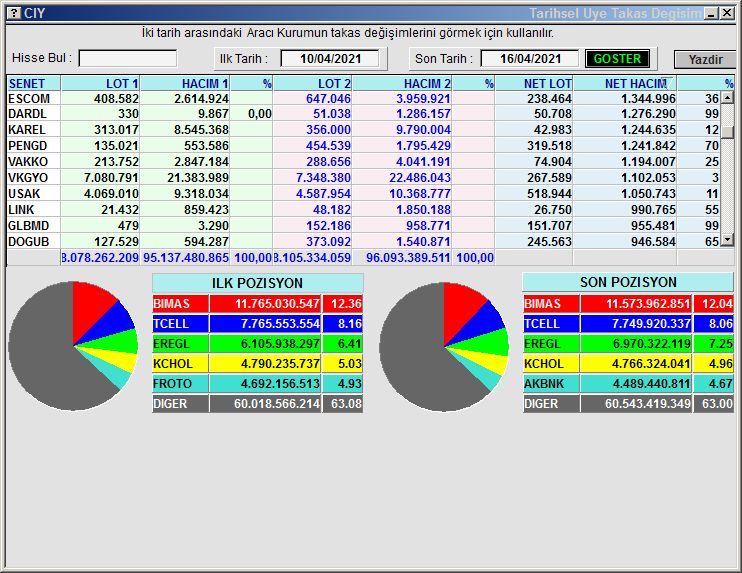Focus the Hisse Bul search field
The width and height of the screenshot is (742, 573).
point(128,59)
